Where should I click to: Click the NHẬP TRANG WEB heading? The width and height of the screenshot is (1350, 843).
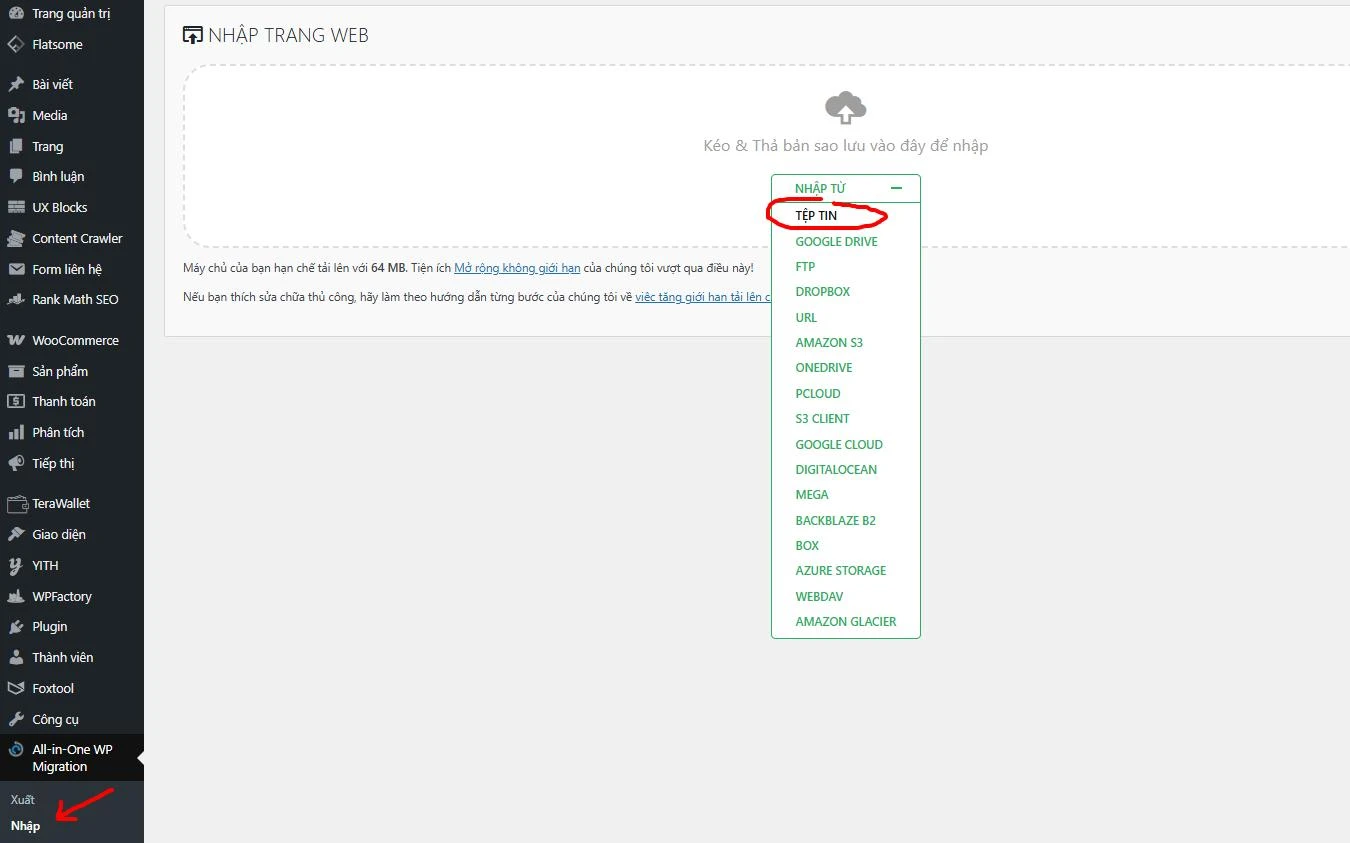[288, 35]
